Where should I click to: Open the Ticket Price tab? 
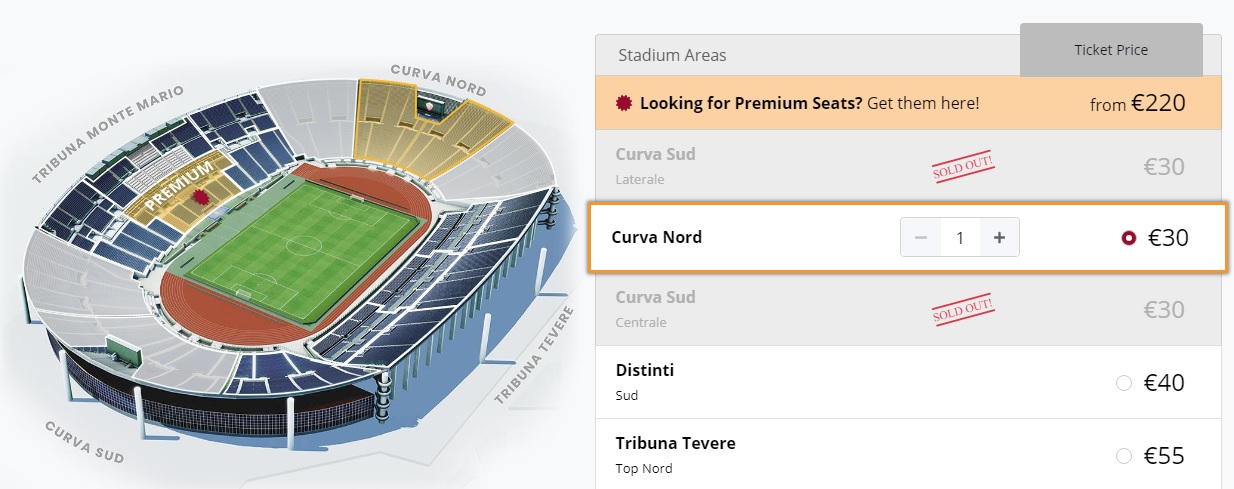coord(1111,50)
